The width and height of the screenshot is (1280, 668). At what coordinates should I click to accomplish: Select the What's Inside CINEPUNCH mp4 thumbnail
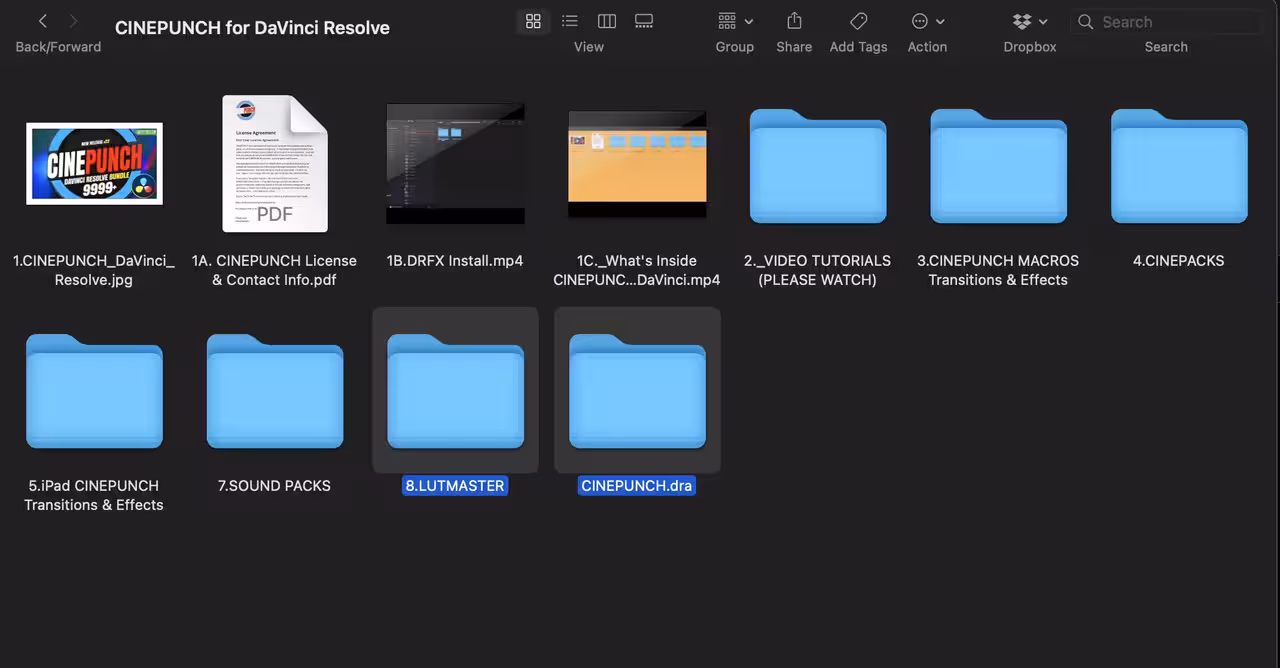637,164
